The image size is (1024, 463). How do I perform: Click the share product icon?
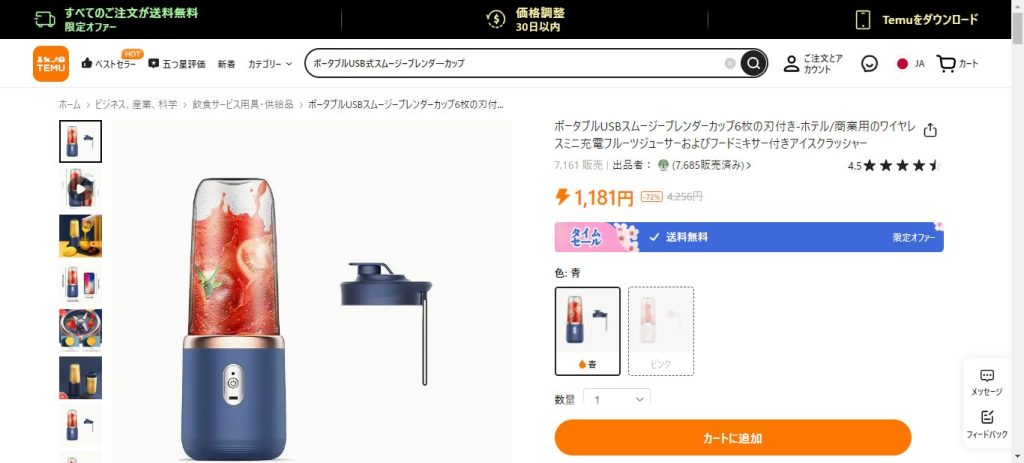[x=930, y=131]
